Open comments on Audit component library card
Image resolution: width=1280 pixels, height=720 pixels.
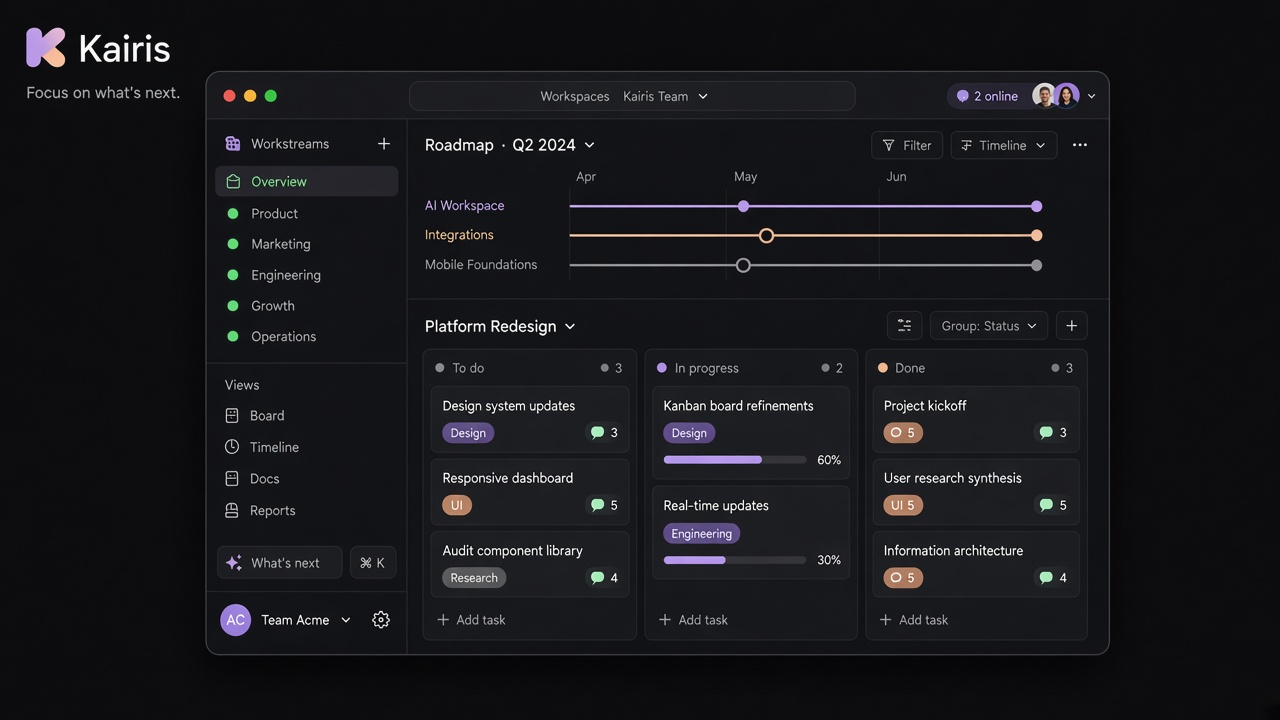(602, 578)
